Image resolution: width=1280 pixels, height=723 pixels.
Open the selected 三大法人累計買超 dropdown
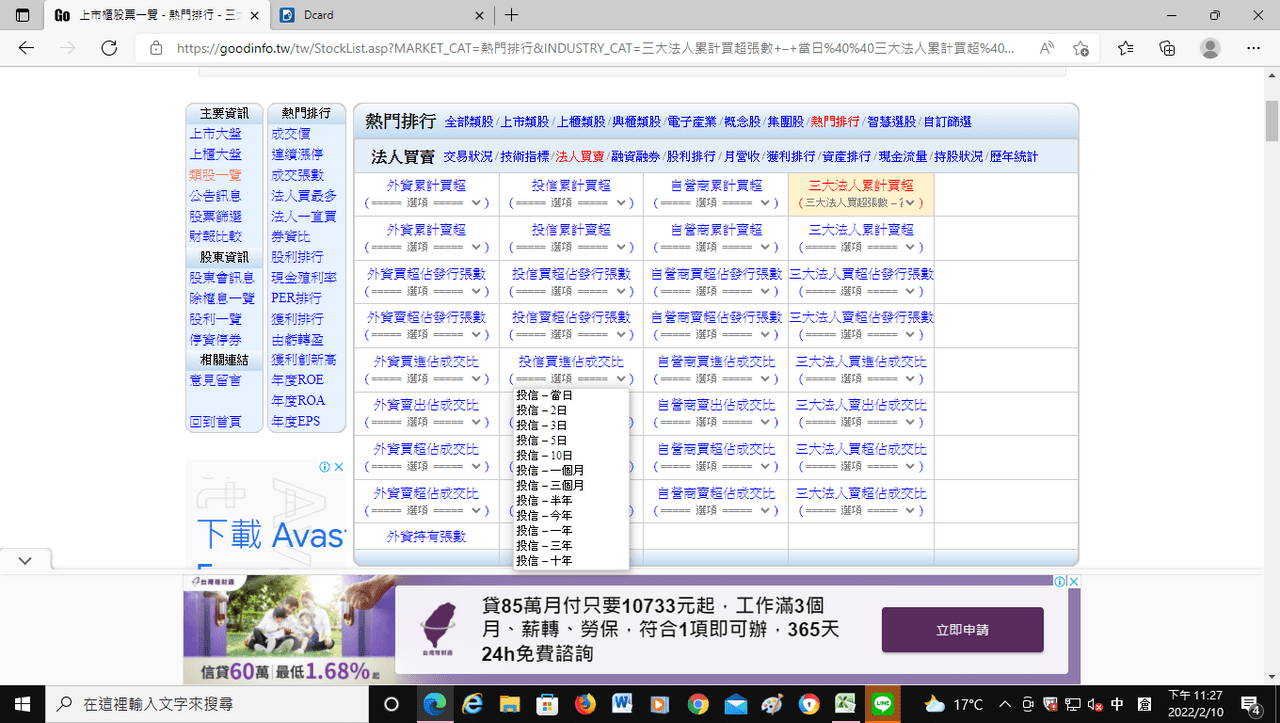[861, 203]
